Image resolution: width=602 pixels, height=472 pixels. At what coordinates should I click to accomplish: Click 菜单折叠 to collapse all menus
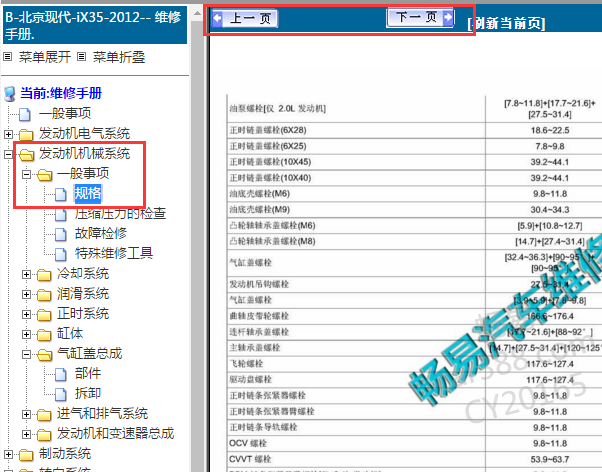point(119,57)
